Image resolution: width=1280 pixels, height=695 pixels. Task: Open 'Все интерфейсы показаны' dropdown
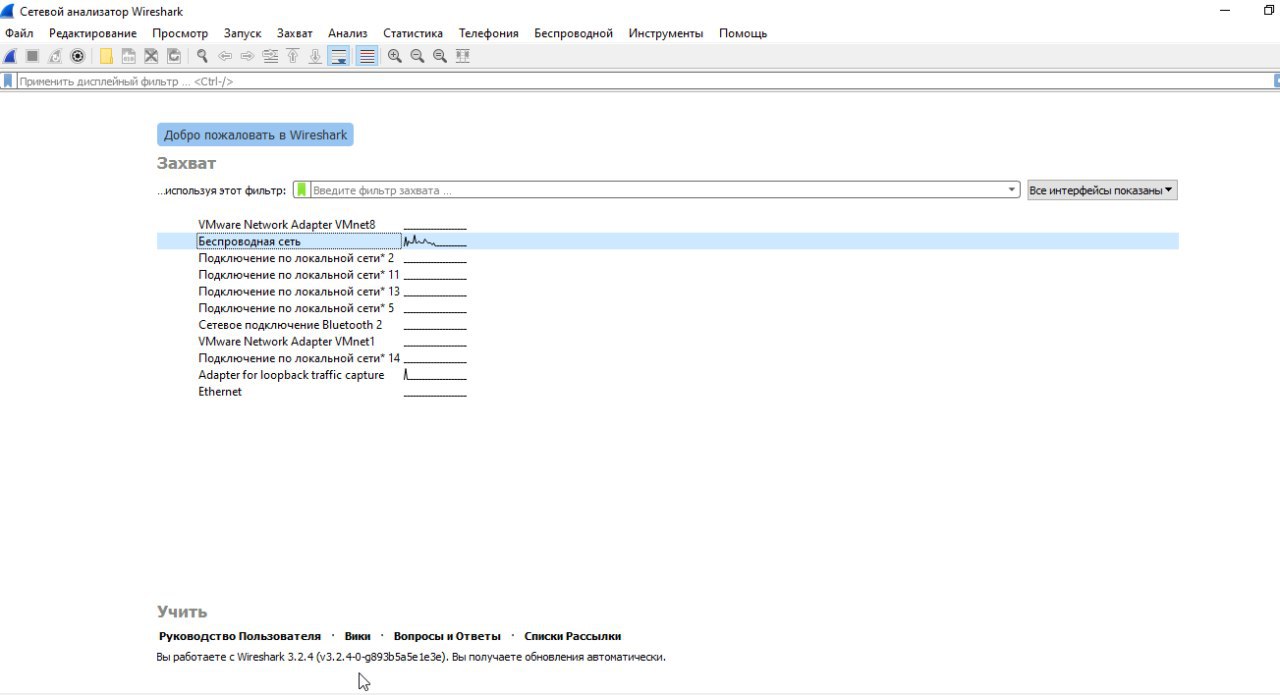[x=1102, y=190]
